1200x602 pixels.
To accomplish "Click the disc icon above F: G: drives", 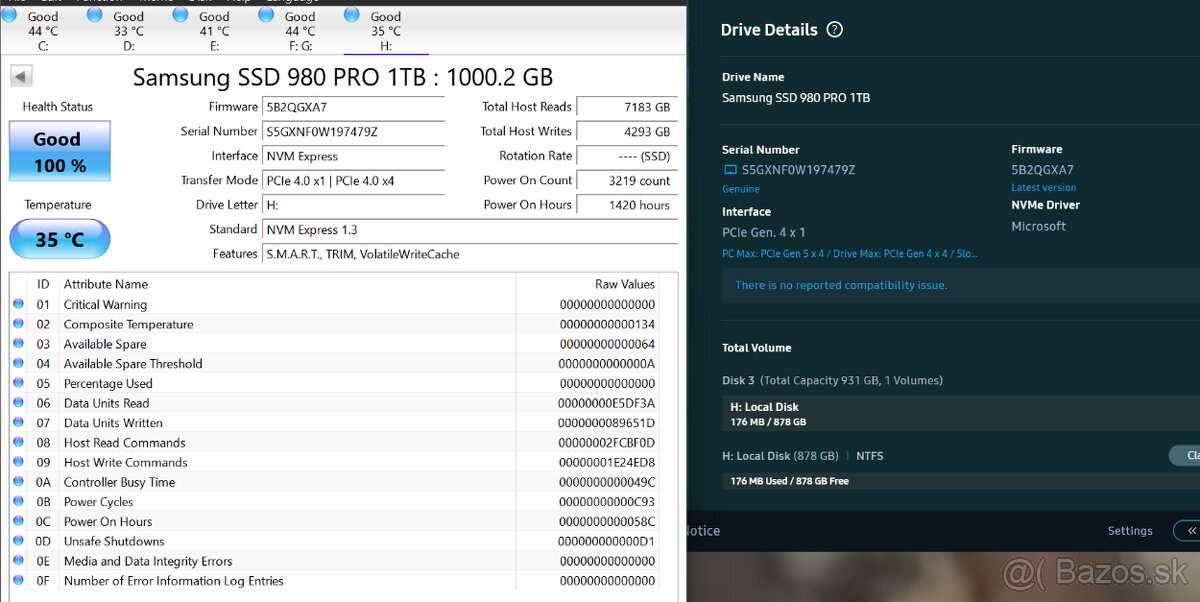I will (x=265, y=14).
